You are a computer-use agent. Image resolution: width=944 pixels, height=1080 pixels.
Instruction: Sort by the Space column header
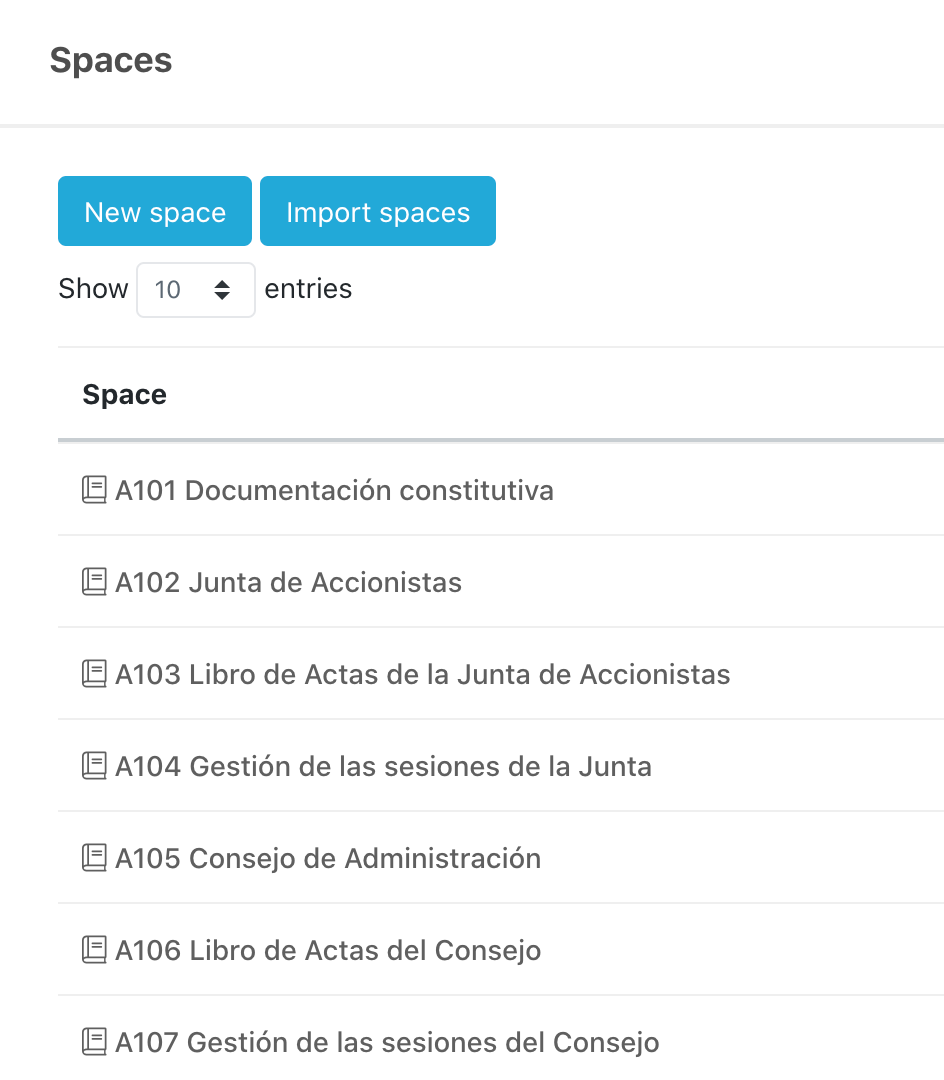[x=124, y=394]
